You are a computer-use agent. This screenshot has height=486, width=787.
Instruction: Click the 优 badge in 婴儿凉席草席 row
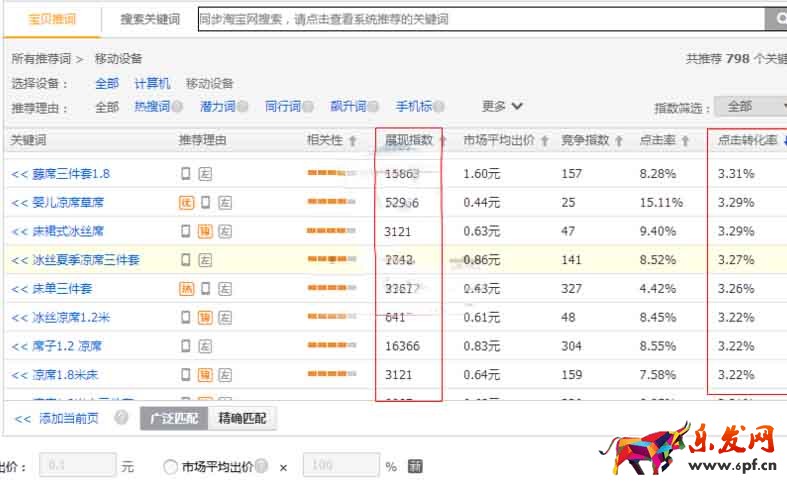click(186, 202)
